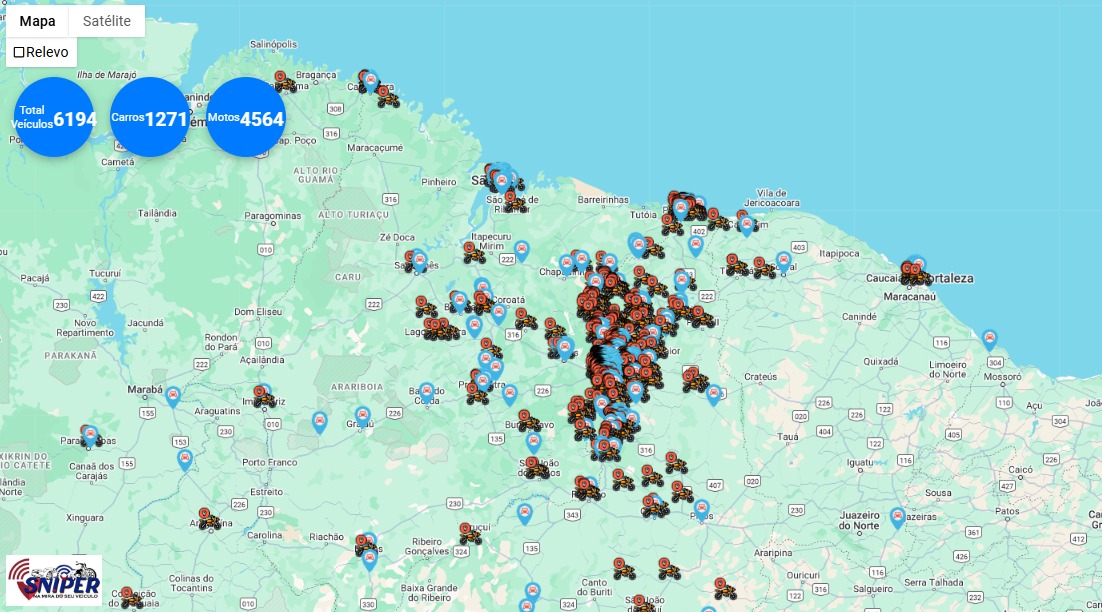
Task: Enable the Relevo terrain checkbox
Action: [x=19, y=52]
